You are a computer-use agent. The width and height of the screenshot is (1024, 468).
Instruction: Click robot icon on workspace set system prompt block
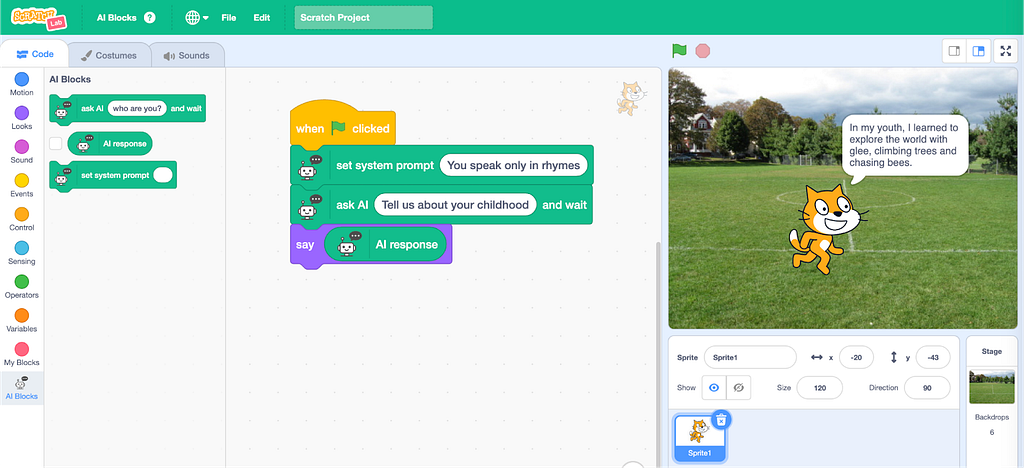pyautogui.click(x=311, y=166)
